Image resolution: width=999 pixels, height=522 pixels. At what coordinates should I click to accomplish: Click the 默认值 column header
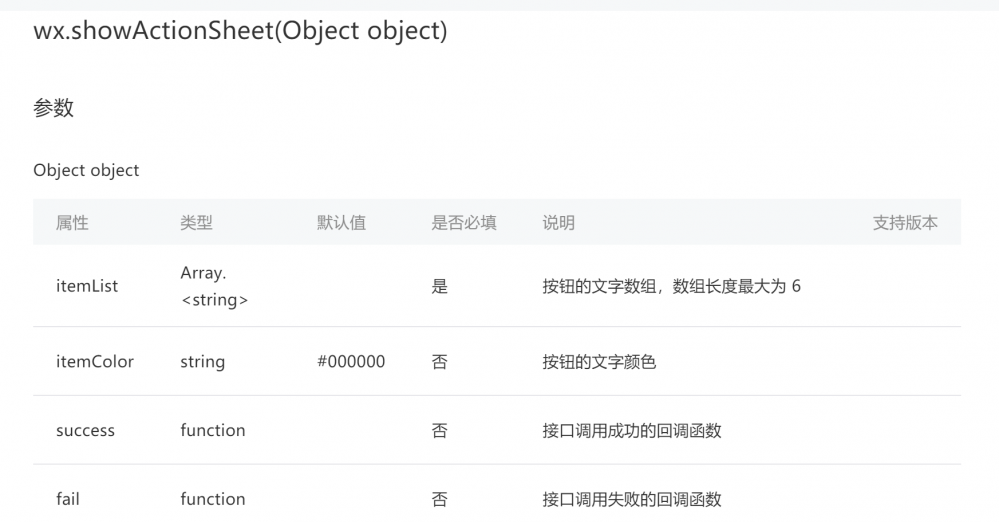click(341, 223)
